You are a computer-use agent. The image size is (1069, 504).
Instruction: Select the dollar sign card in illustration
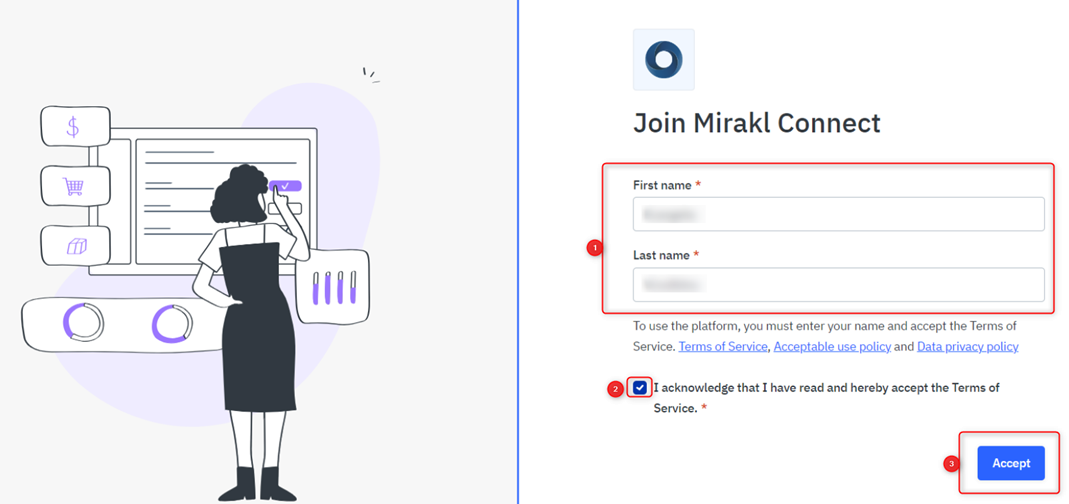(x=75, y=126)
